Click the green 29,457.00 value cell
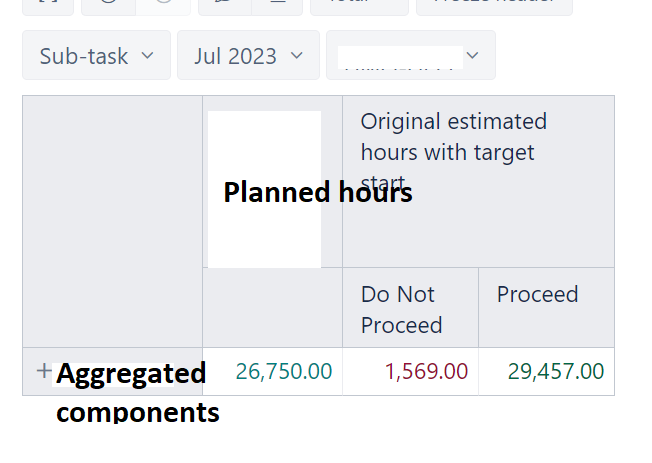Viewport: 652px width, 463px height. point(556,372)
